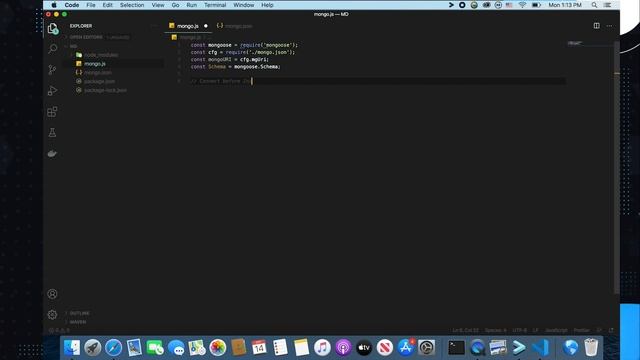
Task: Open the File menu
Action: pos(91,5)
